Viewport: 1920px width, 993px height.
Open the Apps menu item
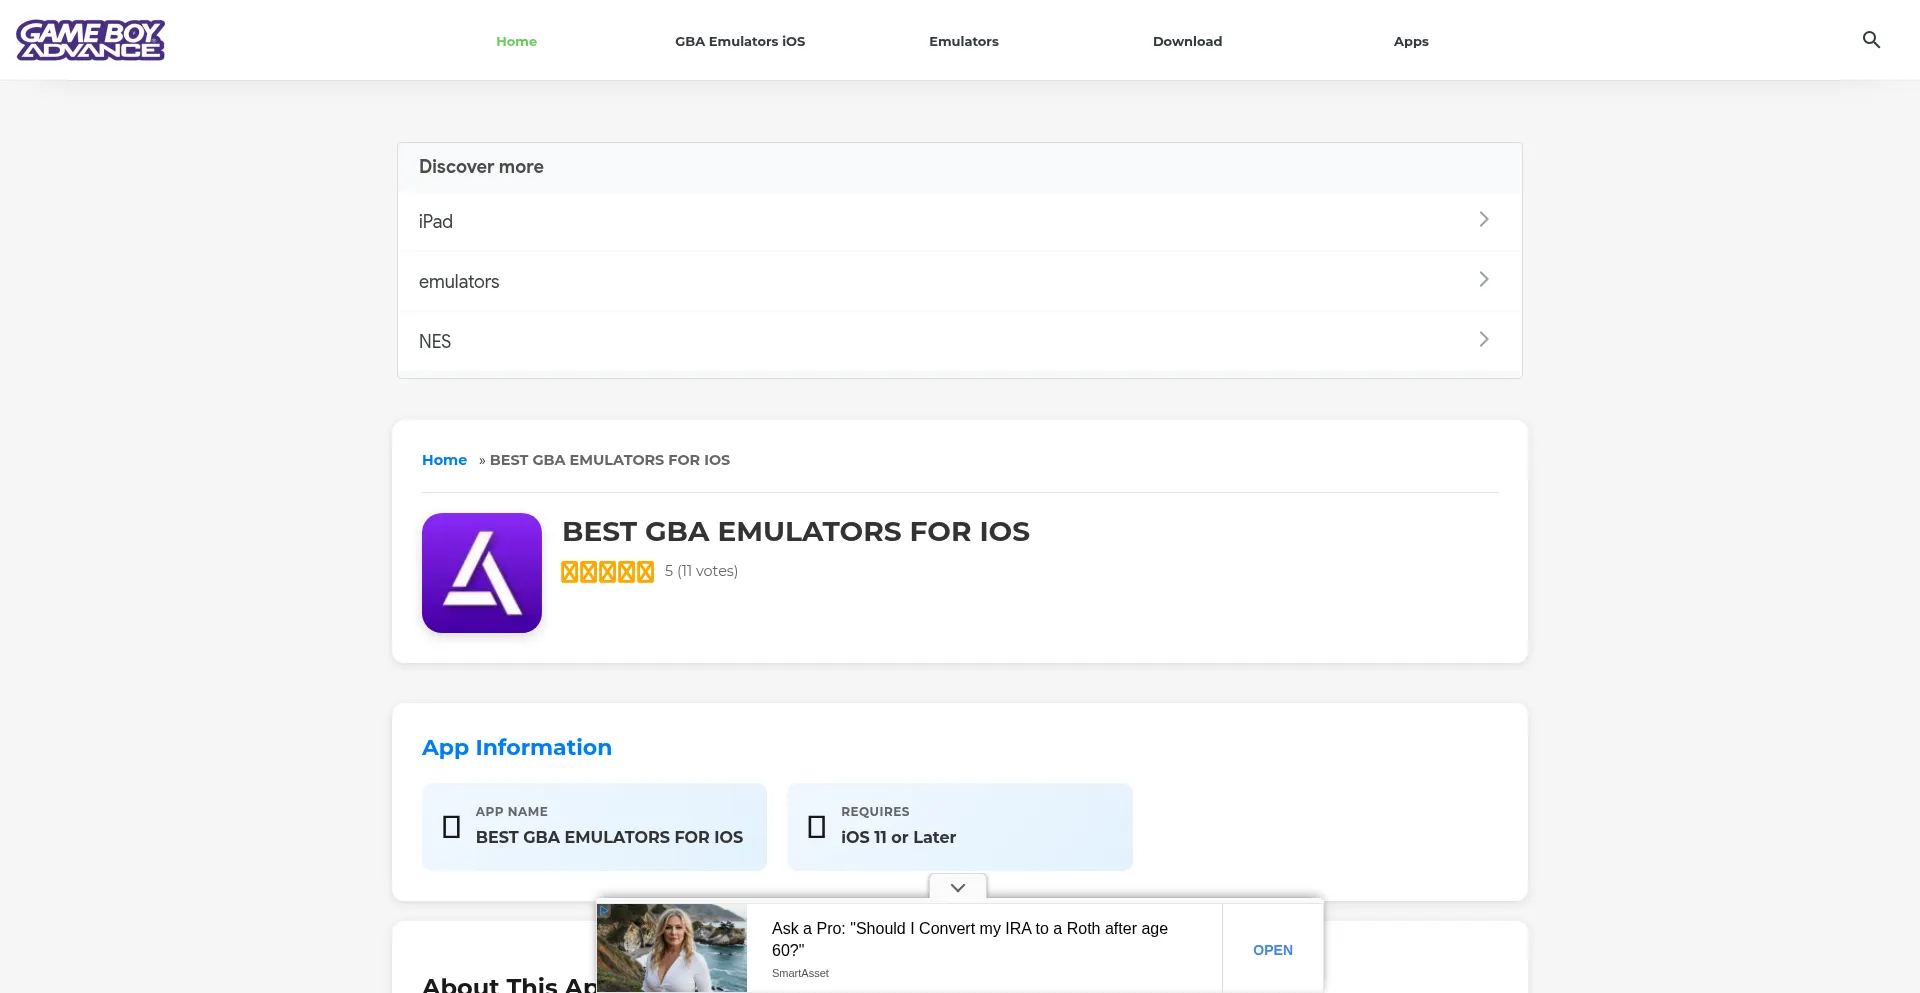(1411, 41)
